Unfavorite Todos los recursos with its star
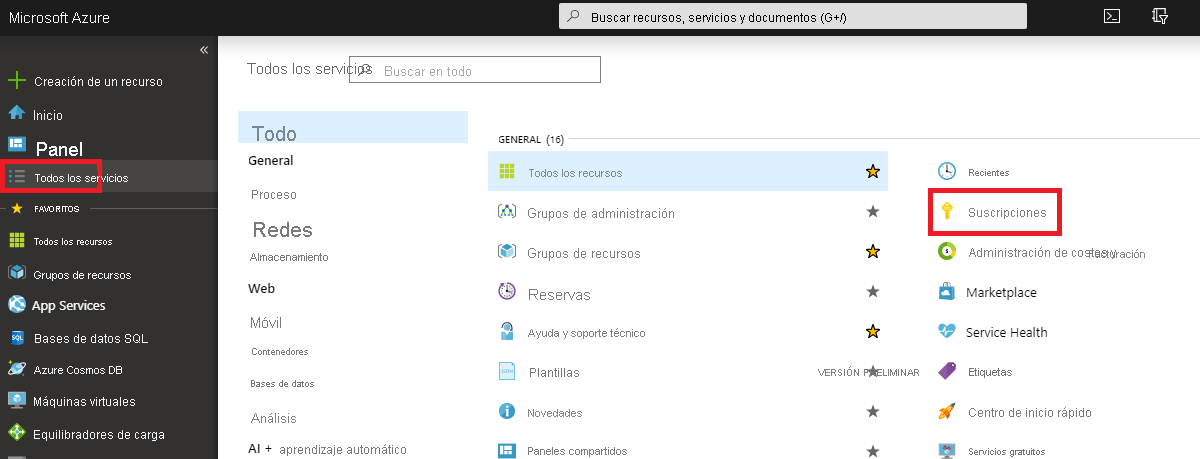The image size is (1200, 459). click(x=873, y=172)
